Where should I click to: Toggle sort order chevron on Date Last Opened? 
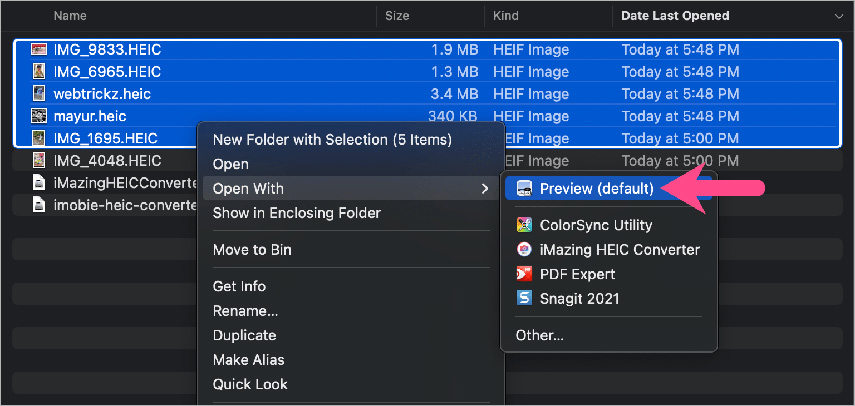pos(837,16)
